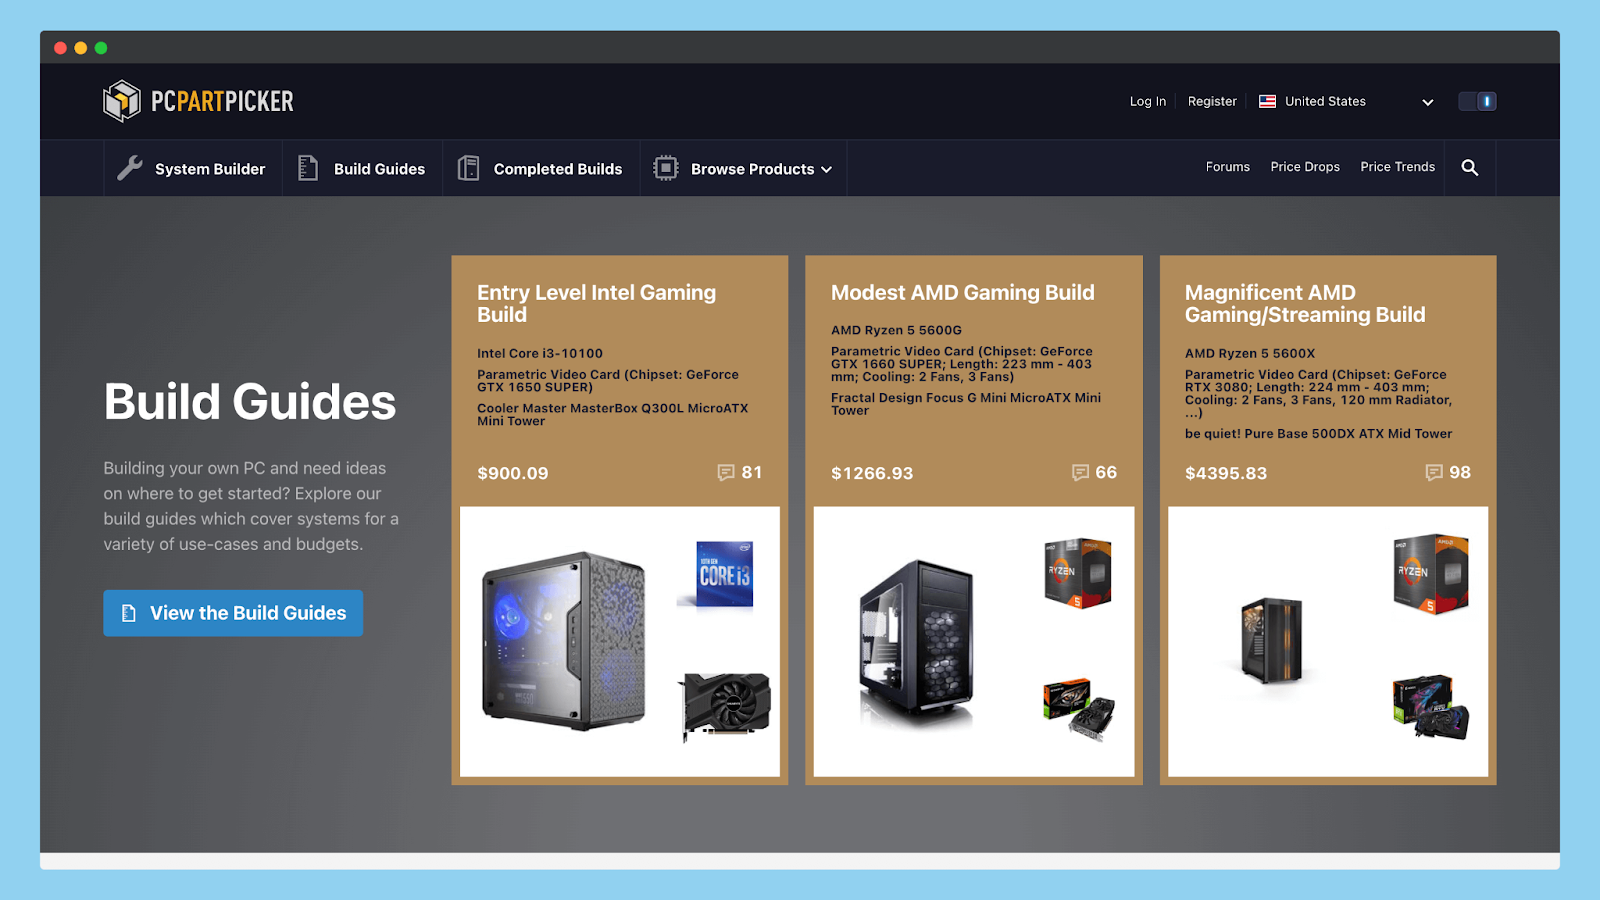Click the 81 comment count
This screenshot has height=900, width=1600.
click(752, 473)
